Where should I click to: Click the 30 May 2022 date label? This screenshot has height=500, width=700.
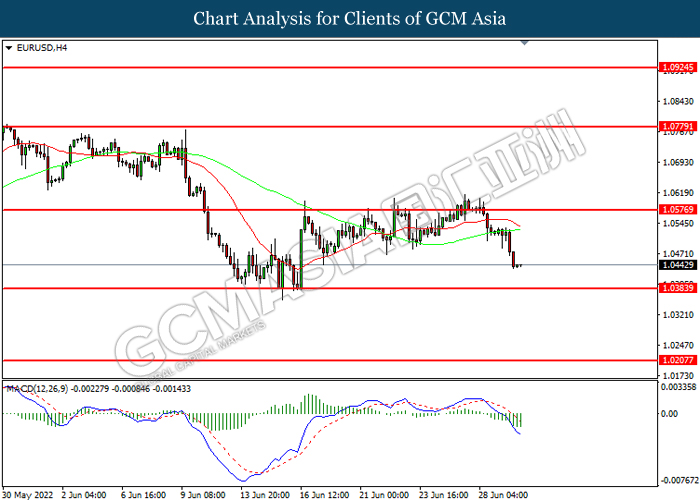(x=27, y=495)
